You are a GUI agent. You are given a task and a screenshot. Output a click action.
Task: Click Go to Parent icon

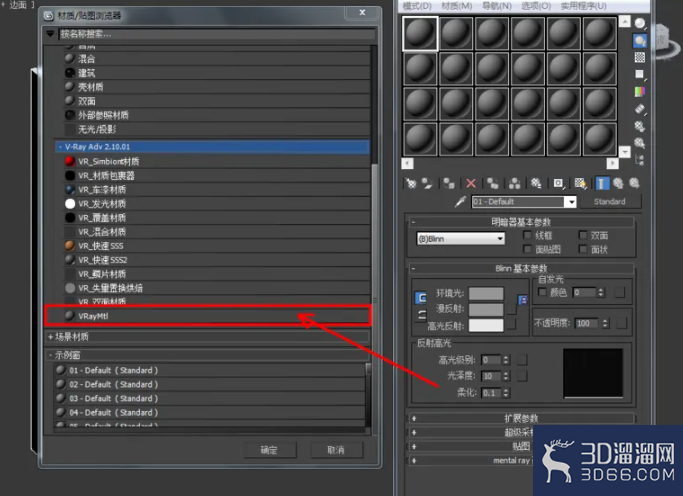618,183
